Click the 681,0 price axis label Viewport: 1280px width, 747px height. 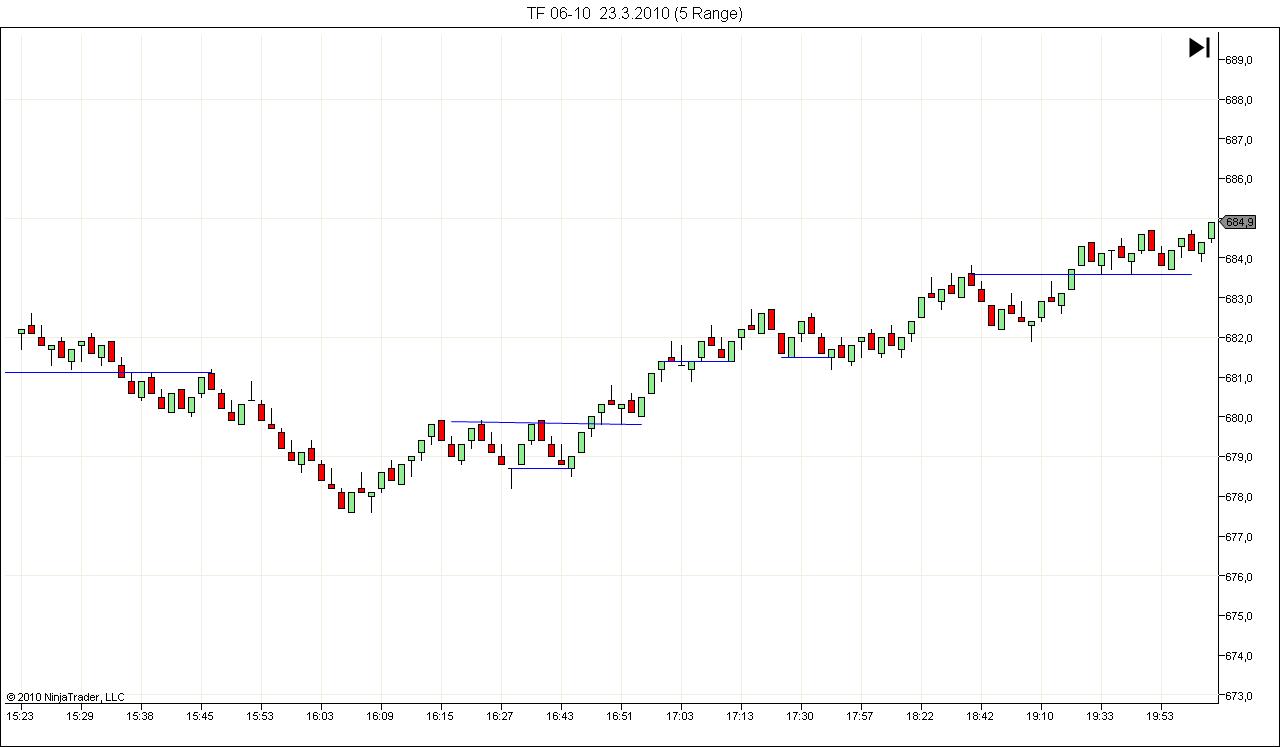1239,378
